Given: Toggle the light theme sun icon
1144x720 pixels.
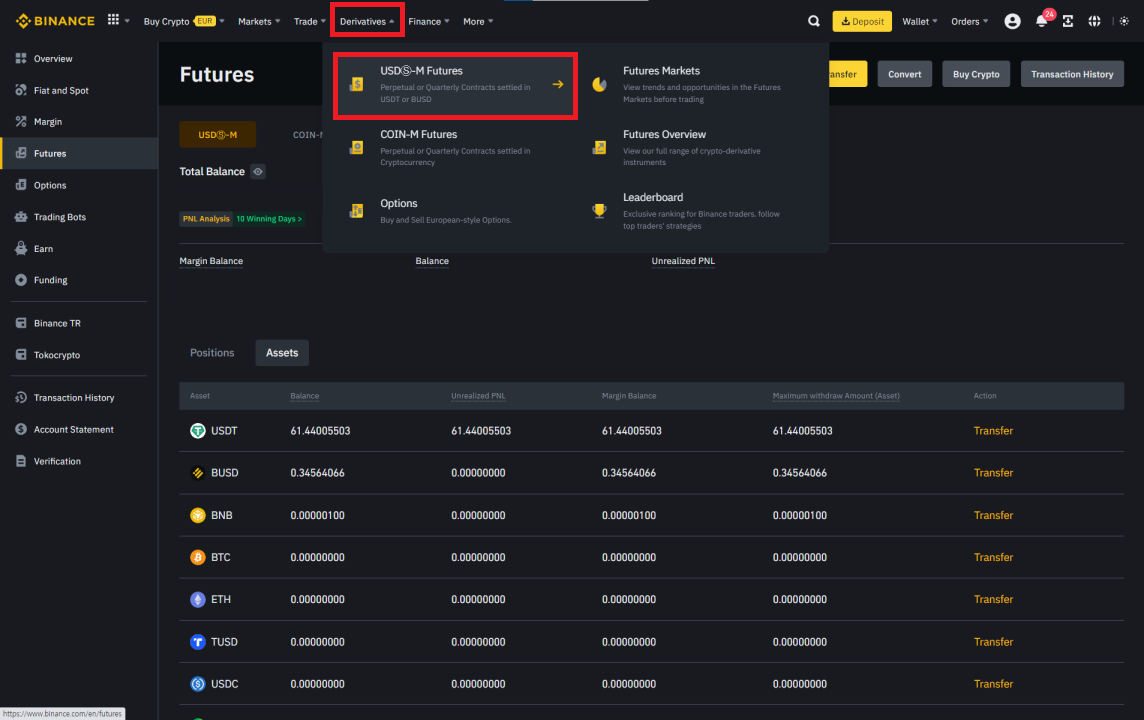Looking at the screenshot, I should pos(1124,21).
